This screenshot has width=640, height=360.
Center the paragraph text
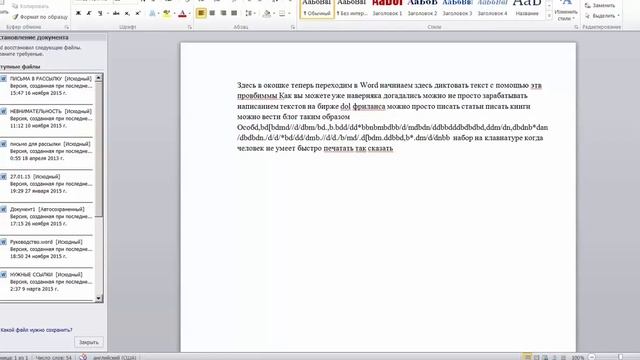click(x=212, y=13)
